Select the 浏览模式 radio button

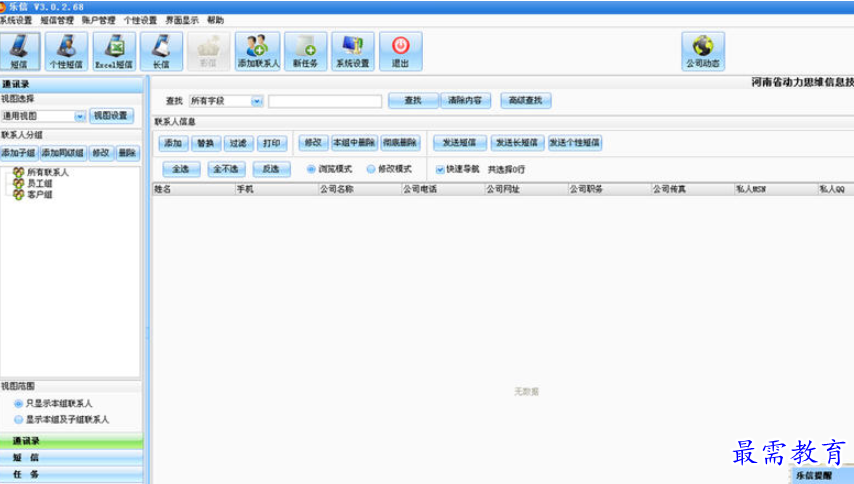pos(311,169)
